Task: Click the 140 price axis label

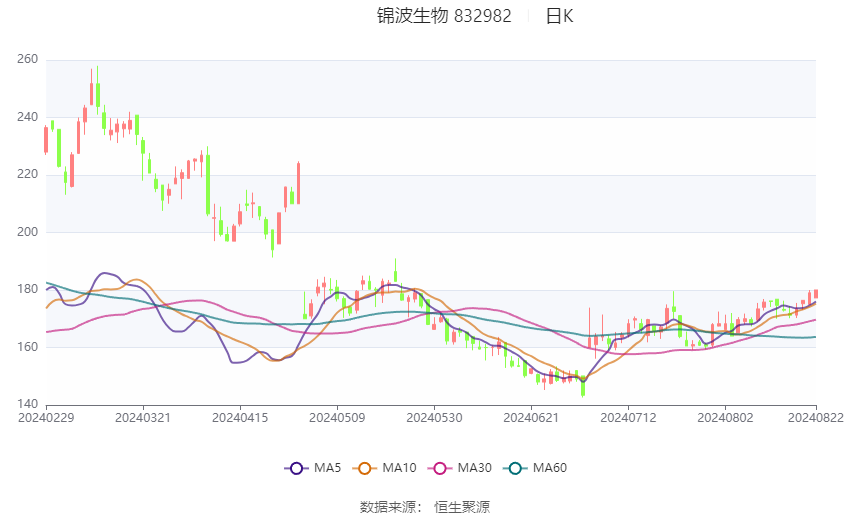Action: (28, 404)
